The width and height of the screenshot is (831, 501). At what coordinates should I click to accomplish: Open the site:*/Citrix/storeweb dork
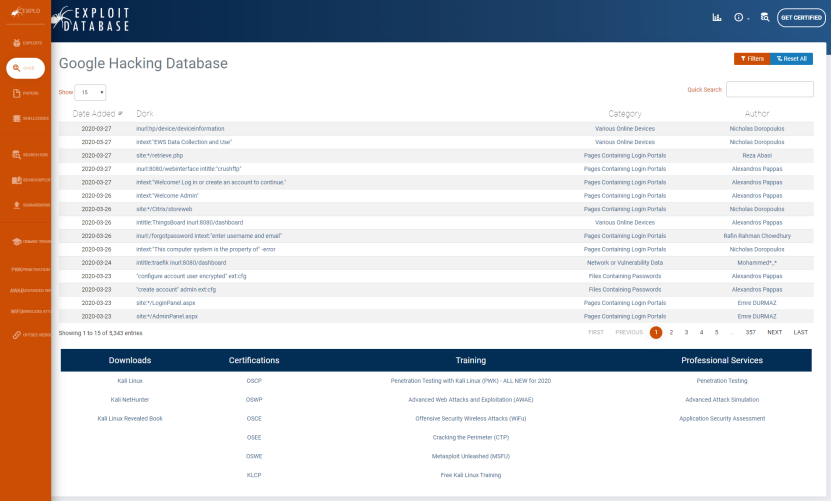tap(164, 209)
